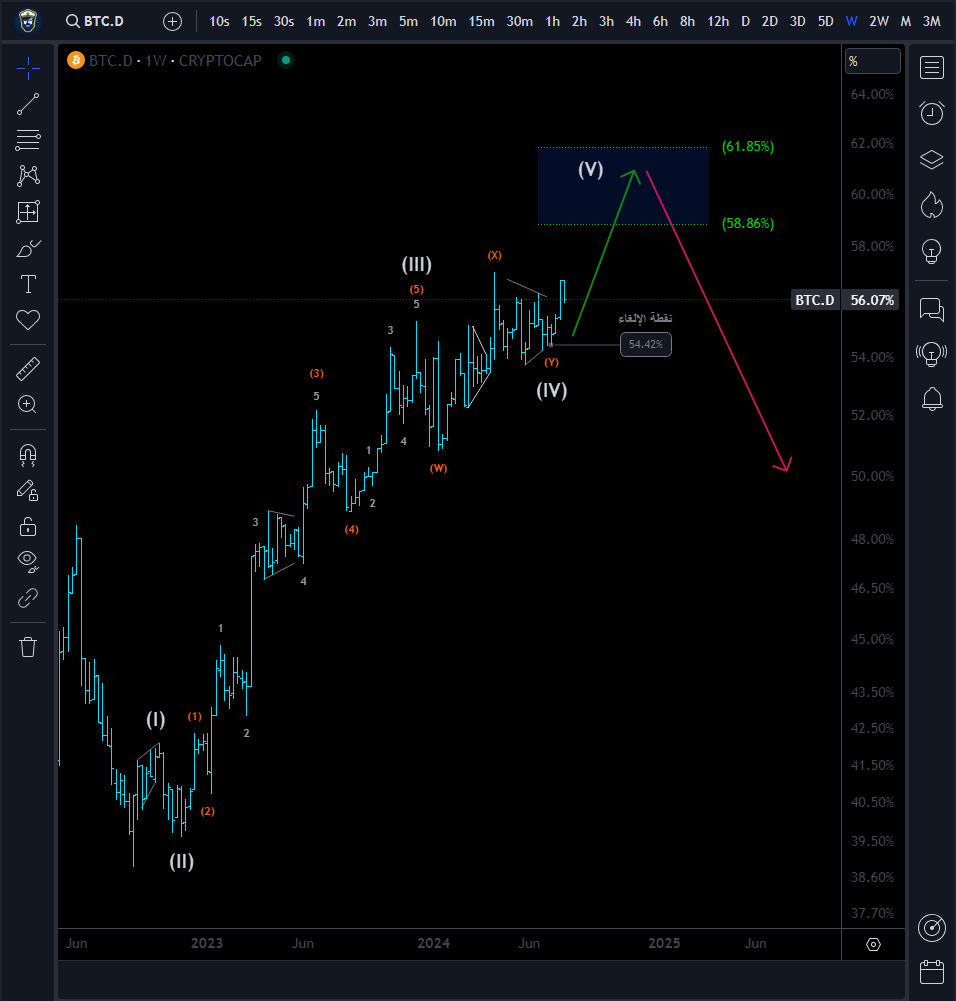Click the Bitcoin symbol logo in legend
The image size is (956, 1001).
(x=76, y=61)
